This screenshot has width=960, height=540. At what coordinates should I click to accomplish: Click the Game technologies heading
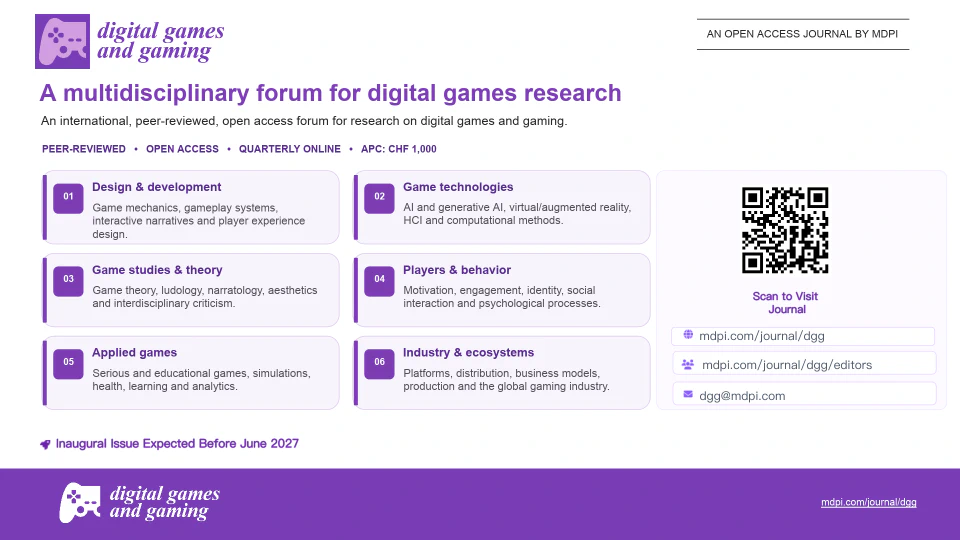(x=458, y=187)
